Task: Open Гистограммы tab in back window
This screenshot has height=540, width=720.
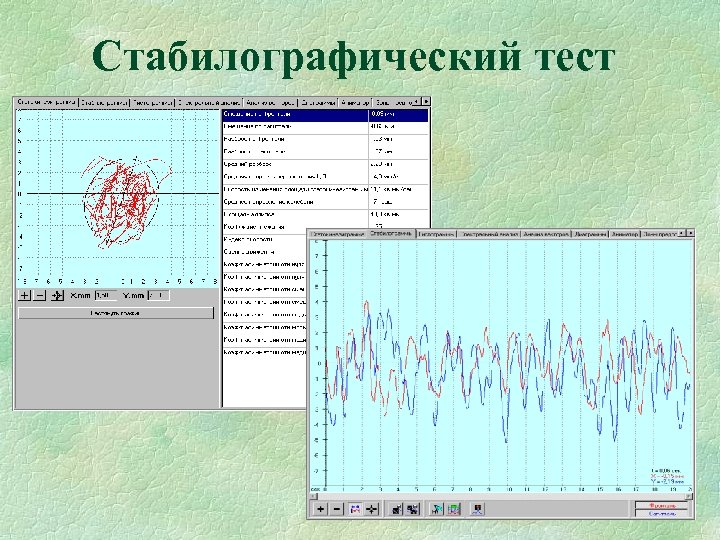Action: [x=153, y=102]
